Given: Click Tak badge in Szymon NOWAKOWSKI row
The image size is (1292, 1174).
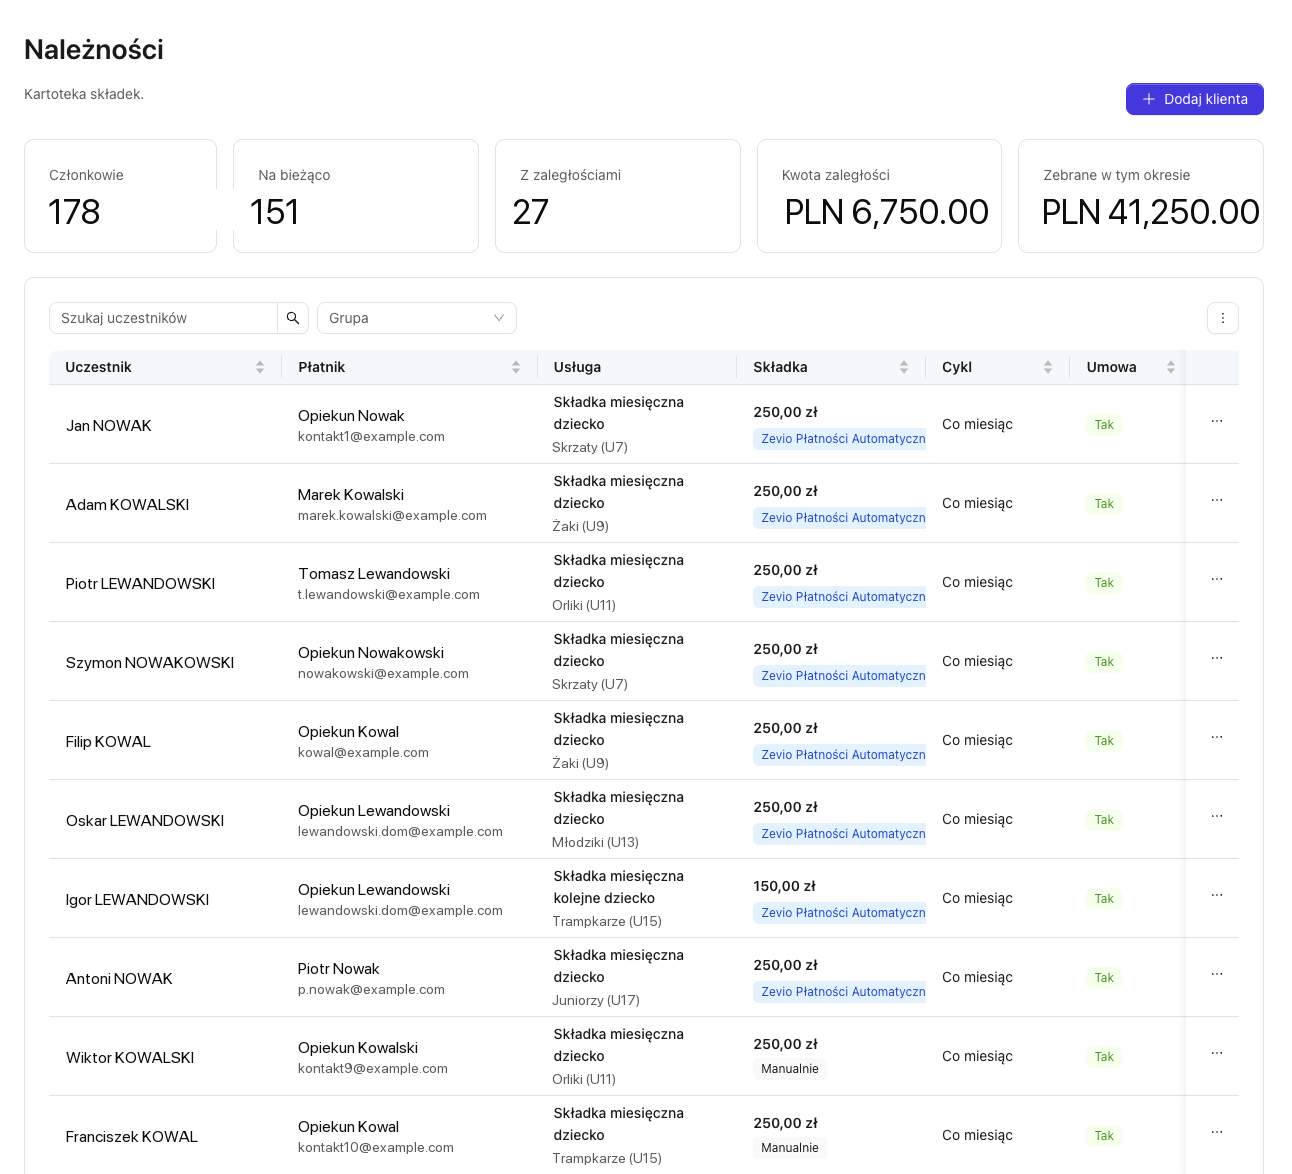Looking at the screenshot, I should tap(1104, 662).
